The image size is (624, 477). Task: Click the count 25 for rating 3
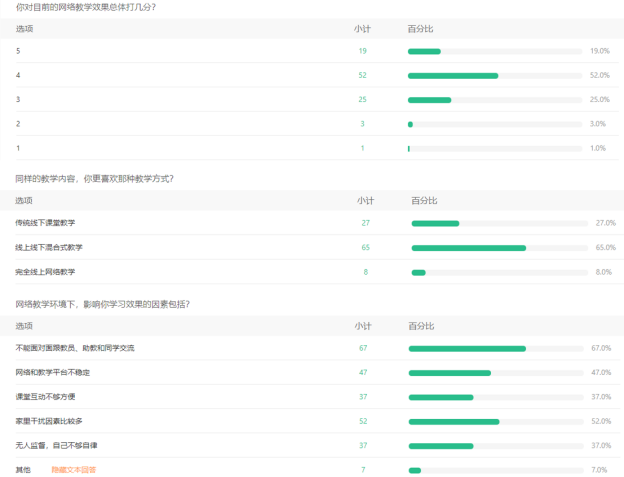click(x=362, y=100)
